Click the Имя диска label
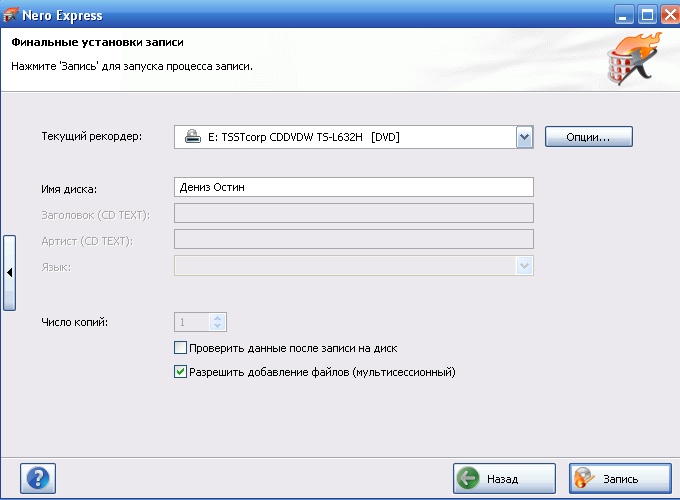Image resolution: width=680 pixels, height=500 pixels. pos(69,189)
